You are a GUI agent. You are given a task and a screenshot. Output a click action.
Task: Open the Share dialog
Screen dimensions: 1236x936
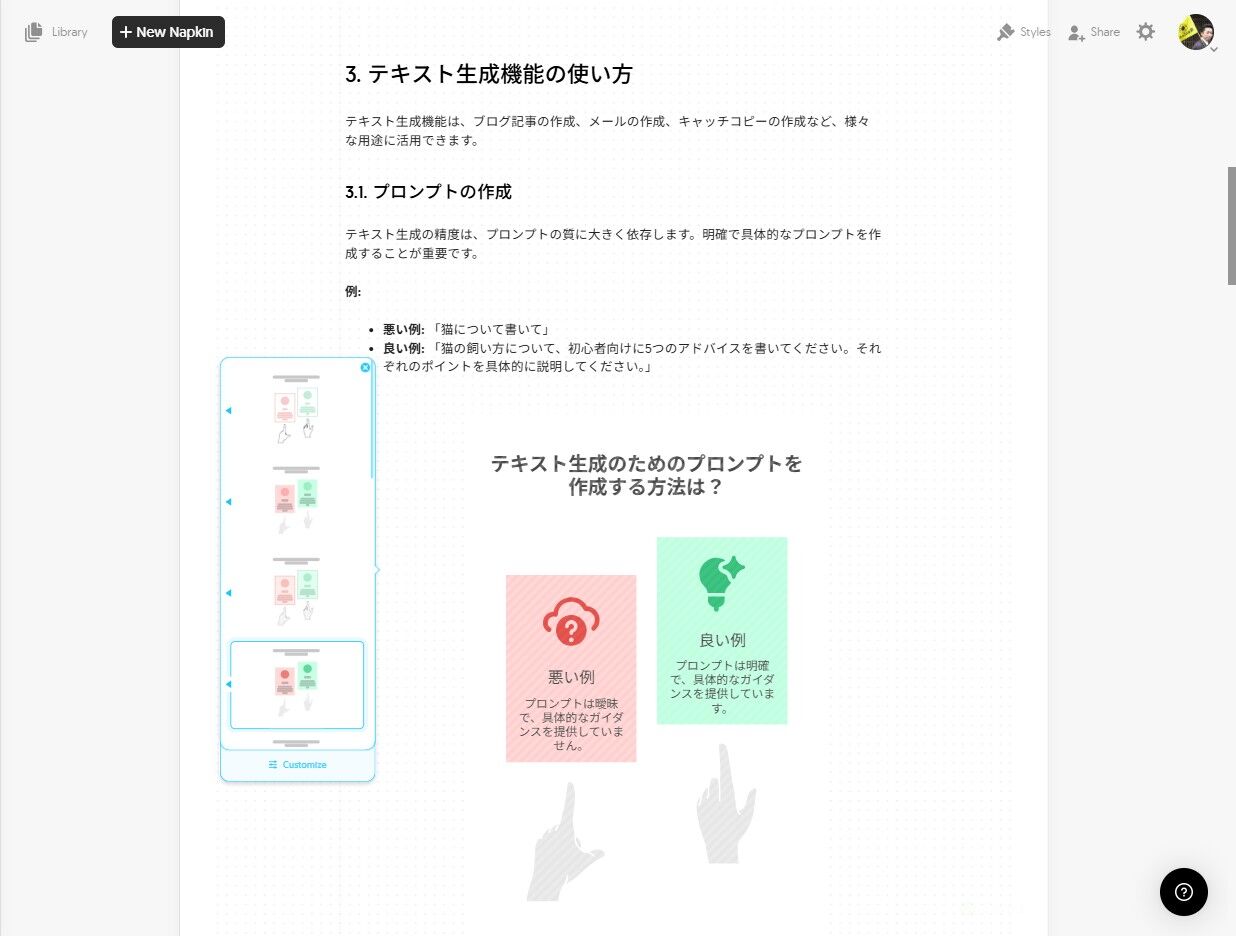[1093, 32]
